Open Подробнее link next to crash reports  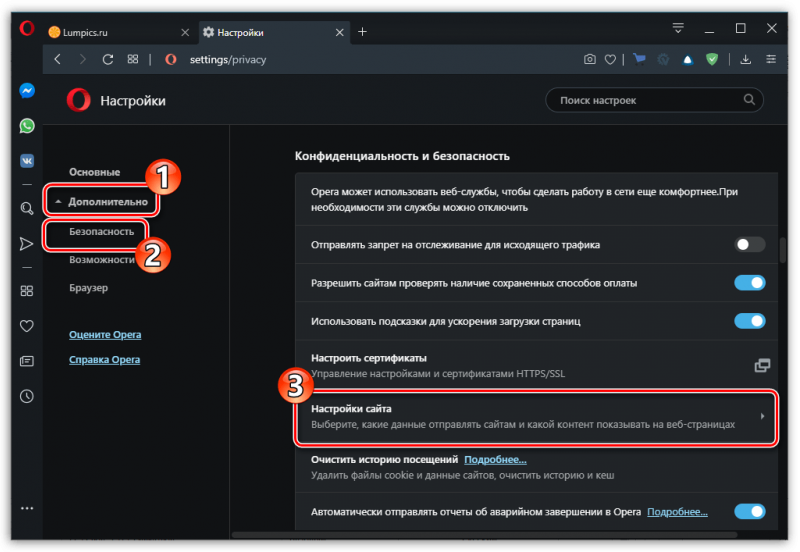click(x=677, y=512)
